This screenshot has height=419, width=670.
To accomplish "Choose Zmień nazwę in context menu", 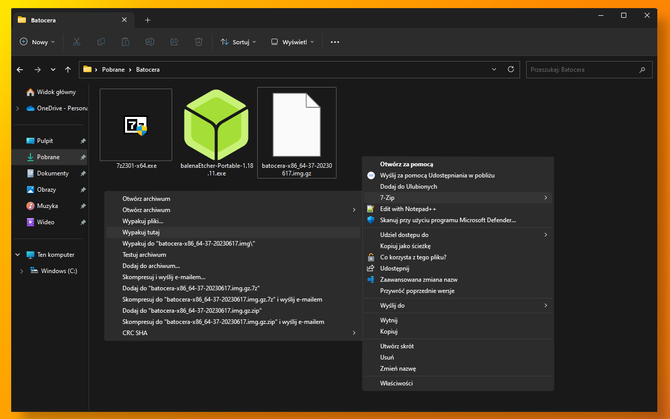I will pos(458,369).
